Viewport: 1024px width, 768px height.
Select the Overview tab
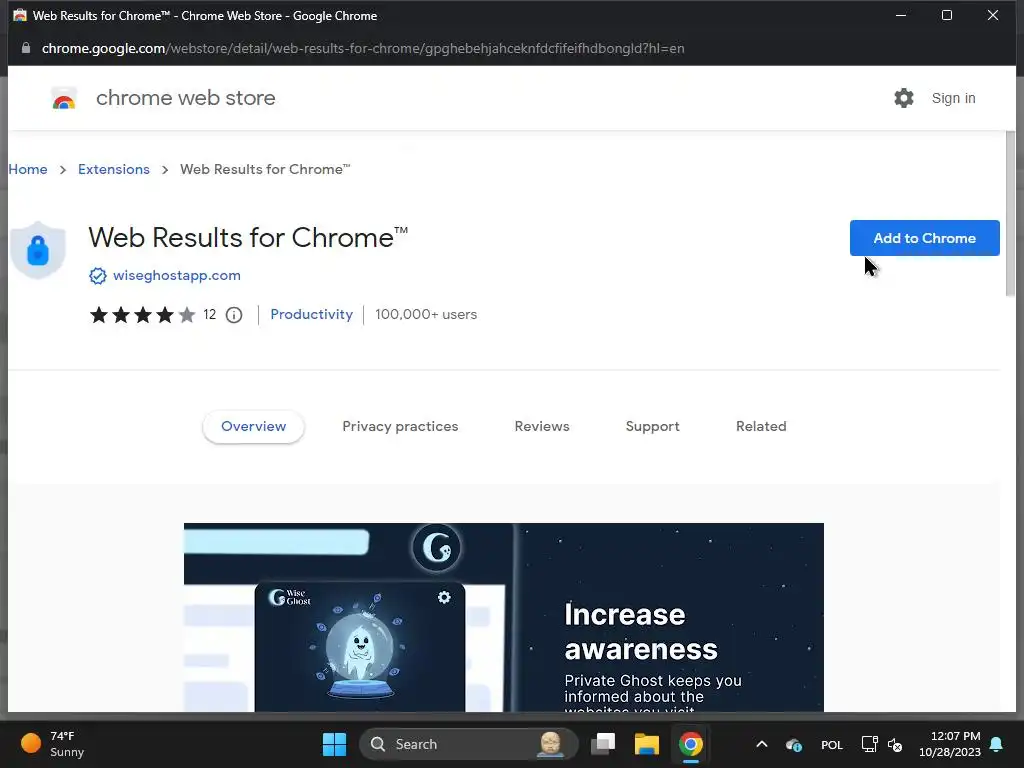tap(253, 426)
